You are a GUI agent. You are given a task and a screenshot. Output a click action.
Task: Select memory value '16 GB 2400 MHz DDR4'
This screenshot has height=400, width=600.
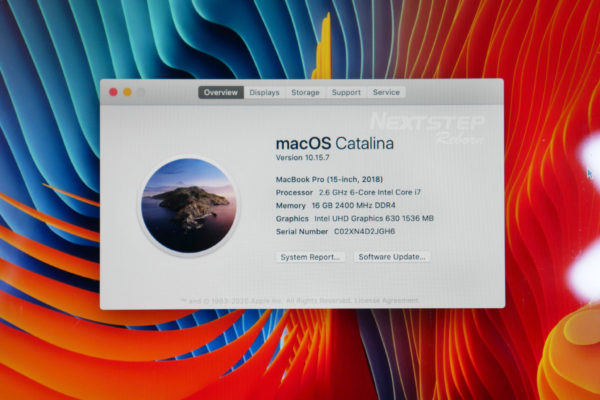pyautogui.click(x=354, y=205)
